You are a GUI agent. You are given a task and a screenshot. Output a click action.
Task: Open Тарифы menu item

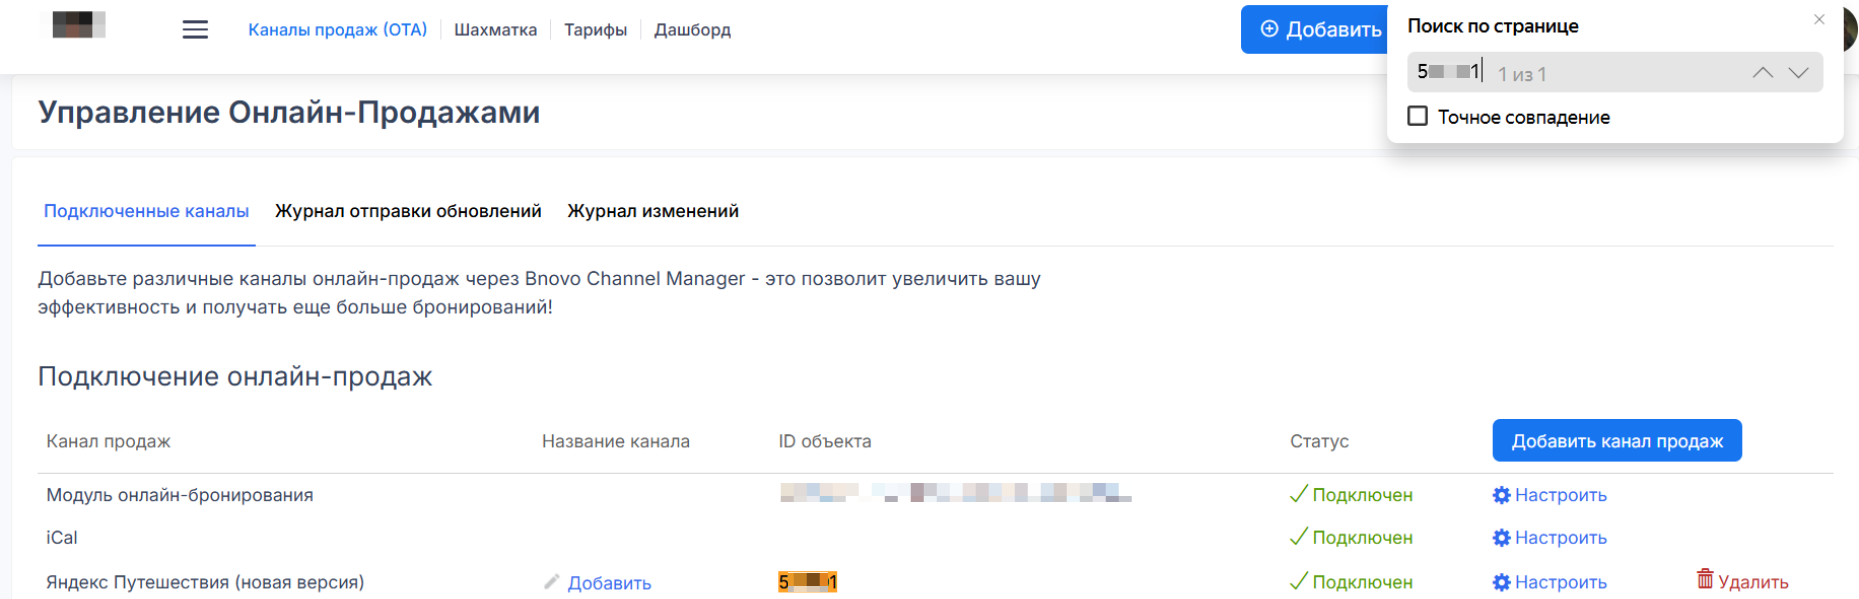tap(595, 30)
